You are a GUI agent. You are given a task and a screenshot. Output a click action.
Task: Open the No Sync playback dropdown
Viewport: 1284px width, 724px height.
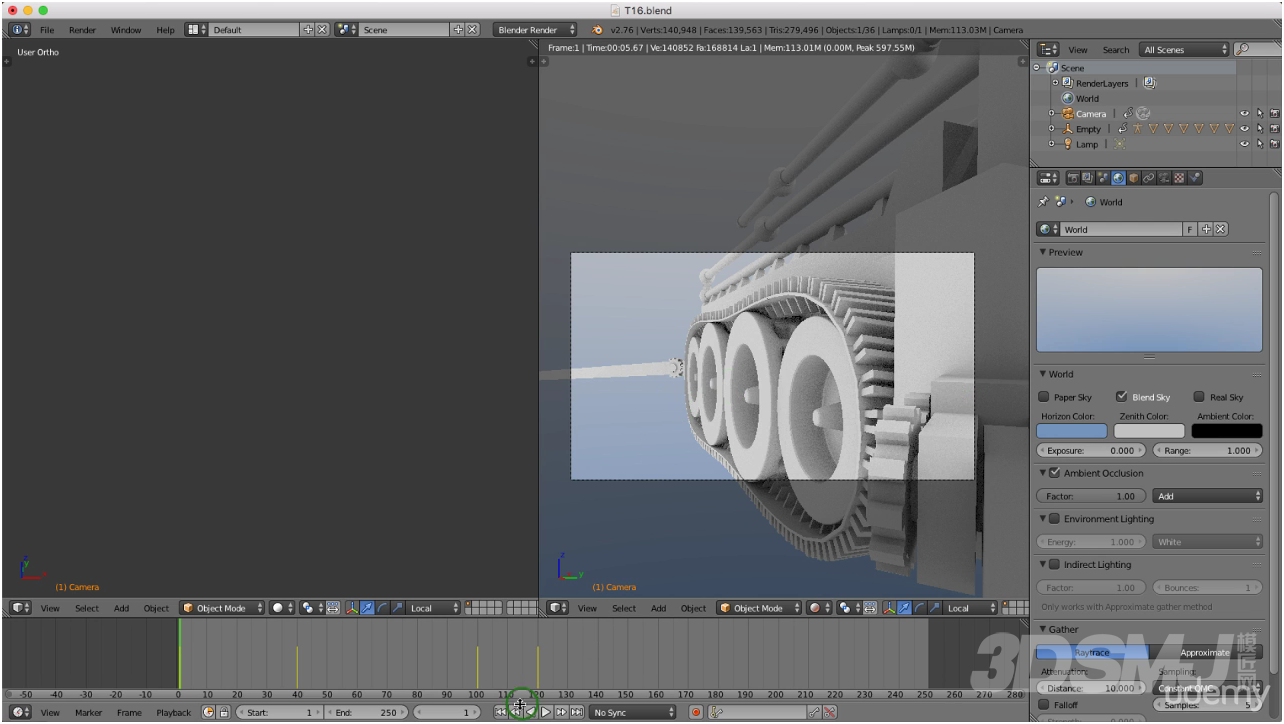coord(632,712)
